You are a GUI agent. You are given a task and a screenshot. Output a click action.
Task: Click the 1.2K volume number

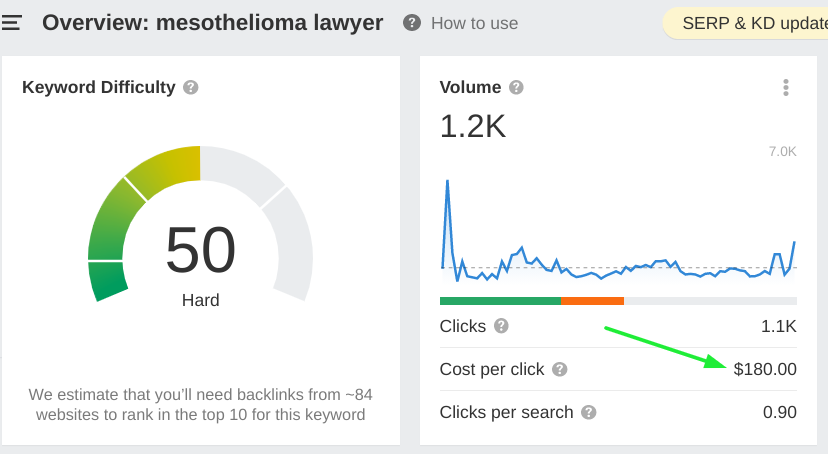(x=473, y=126)
